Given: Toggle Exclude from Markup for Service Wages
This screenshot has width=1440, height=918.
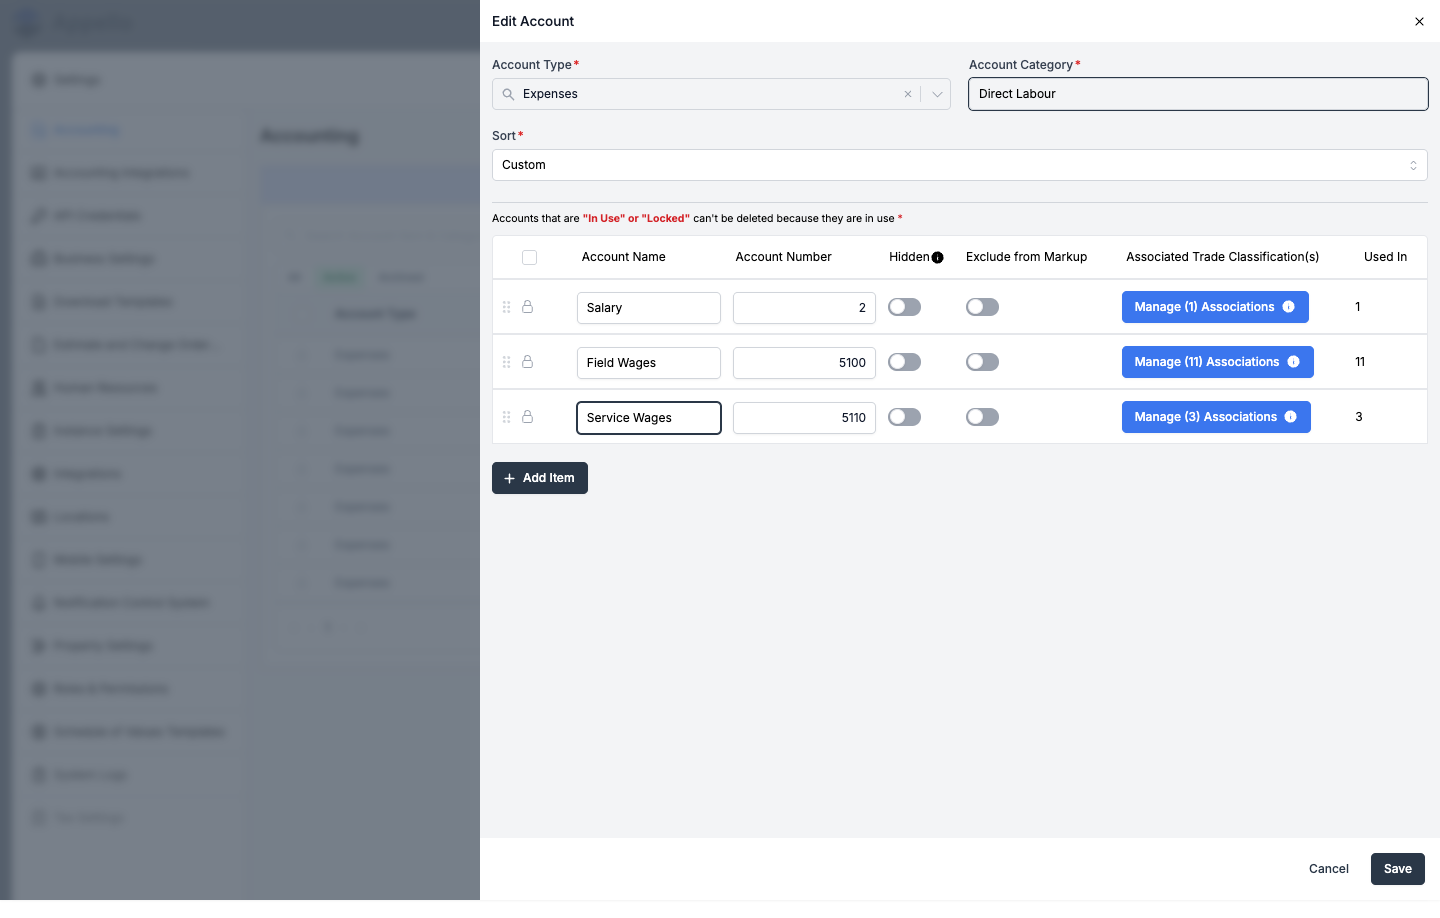Looking at the screenshot, I should (x=982, y=417).
